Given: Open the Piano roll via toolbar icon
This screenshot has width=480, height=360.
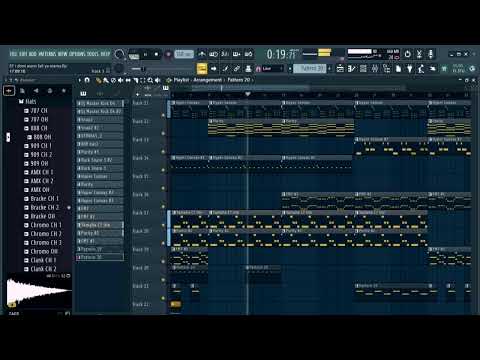Looking at the screenshot, I should pyautogui.click(x=352, y=69).
